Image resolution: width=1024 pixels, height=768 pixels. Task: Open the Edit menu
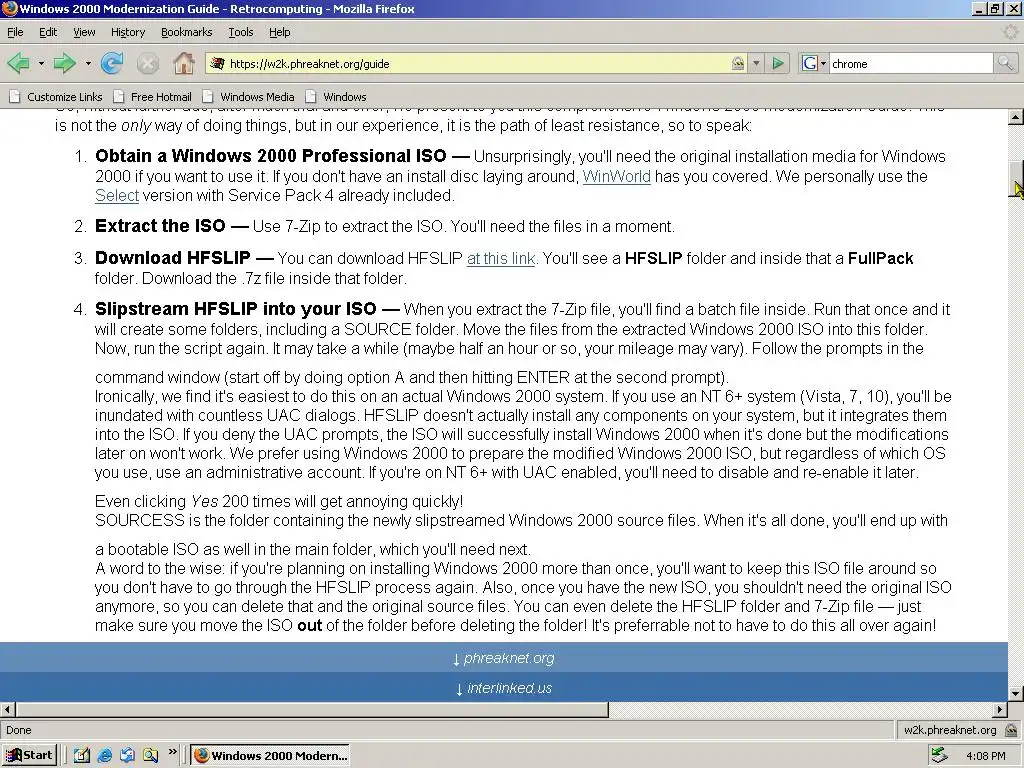click(x=48, y=32)
